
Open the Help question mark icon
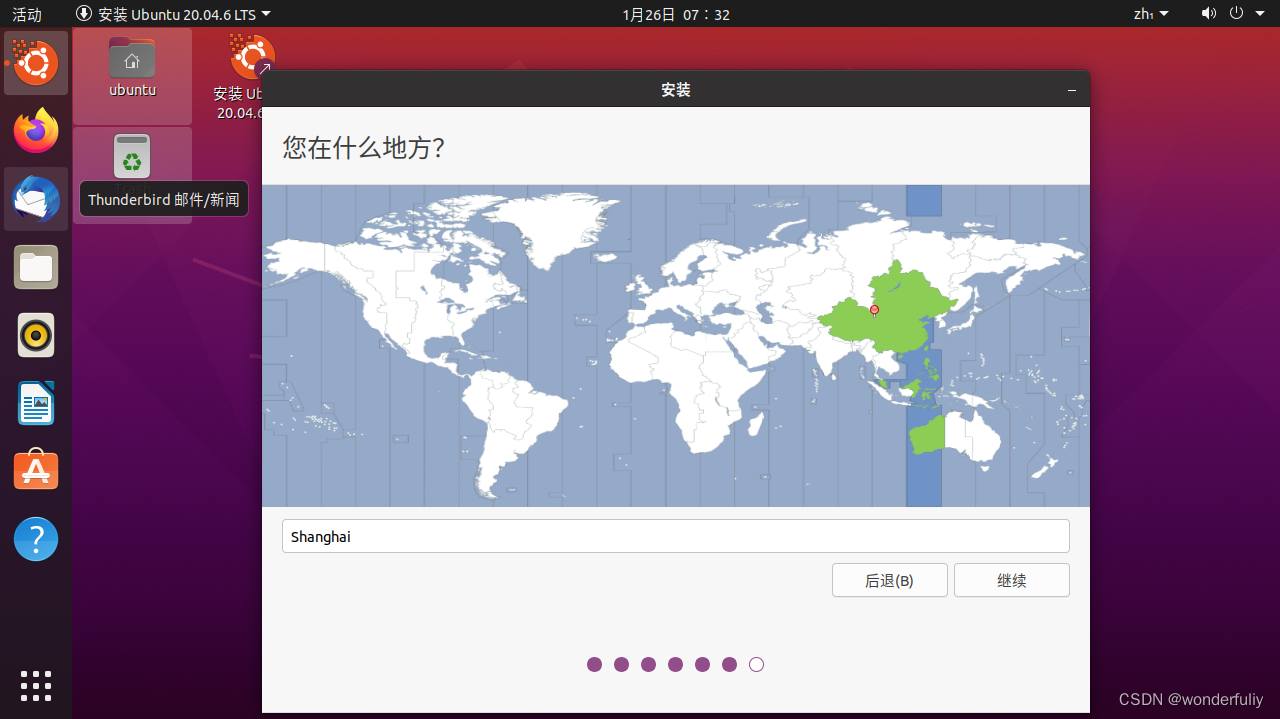[x=36, y=539]
